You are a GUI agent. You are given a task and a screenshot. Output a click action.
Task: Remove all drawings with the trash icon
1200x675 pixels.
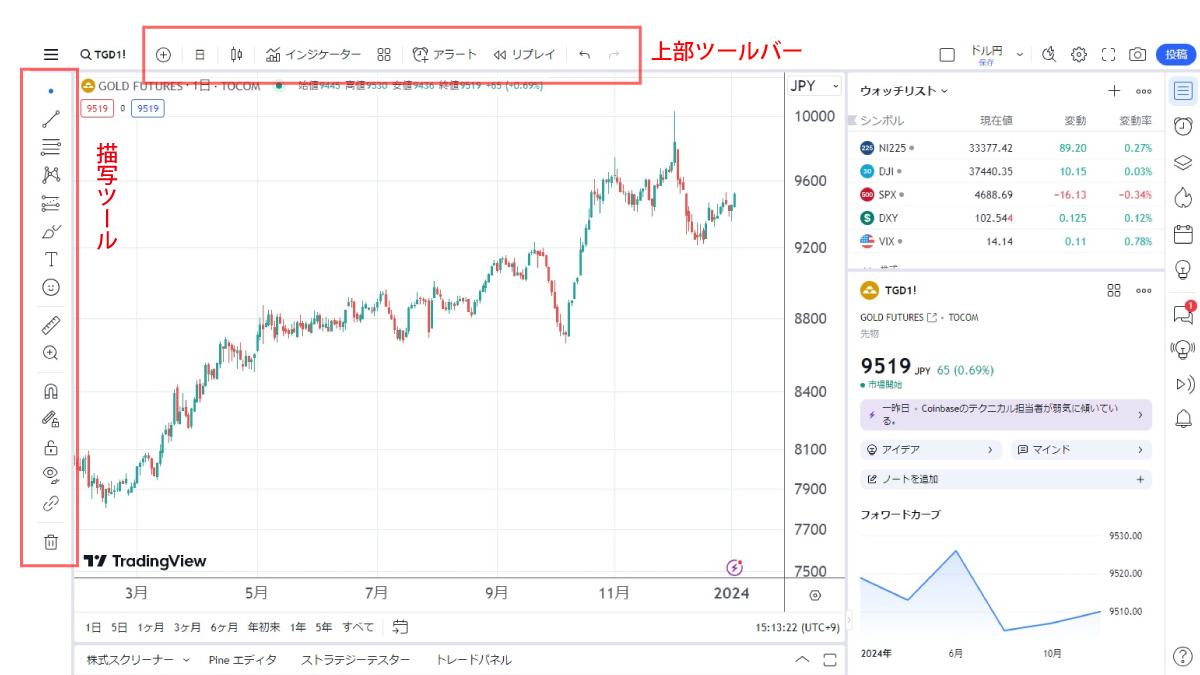click(51, 541)
